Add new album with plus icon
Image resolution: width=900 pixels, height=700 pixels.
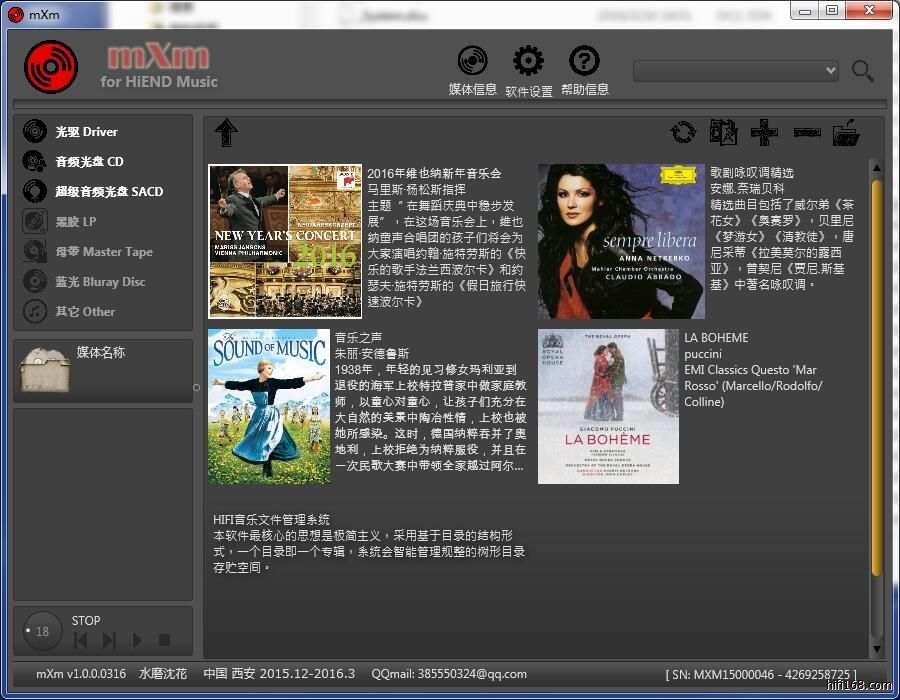764,132
